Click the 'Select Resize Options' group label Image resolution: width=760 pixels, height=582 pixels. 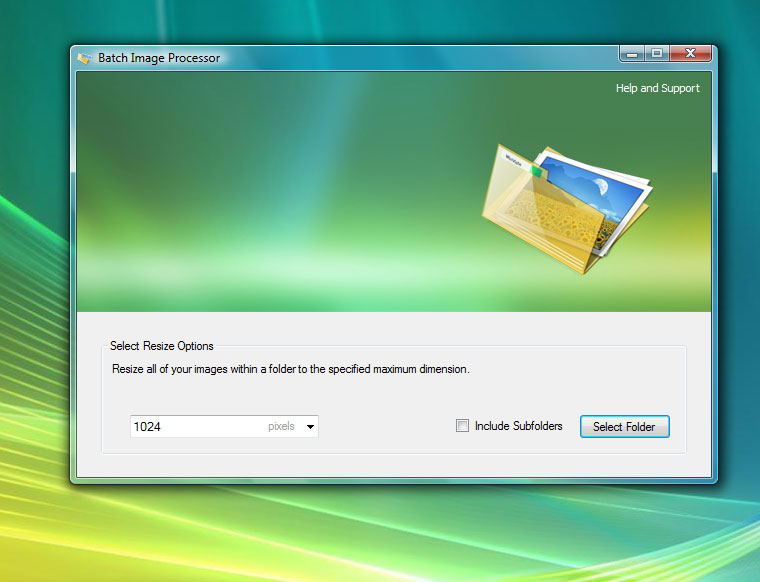(x=161, y=346)
